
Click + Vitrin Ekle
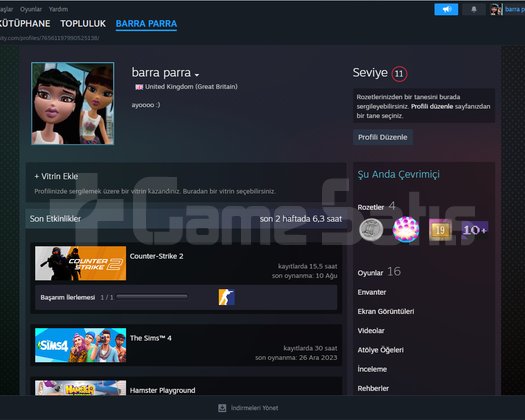coord(56,177)
